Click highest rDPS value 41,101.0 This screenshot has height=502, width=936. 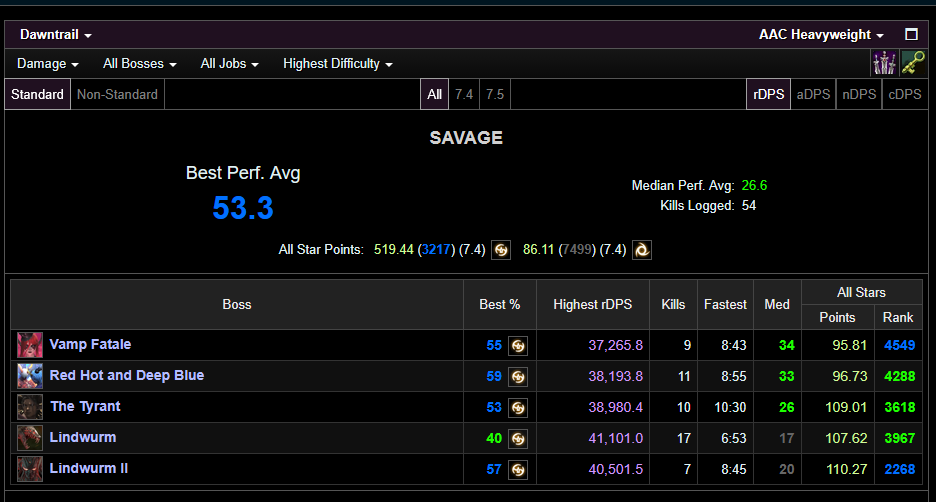(615, 439)
